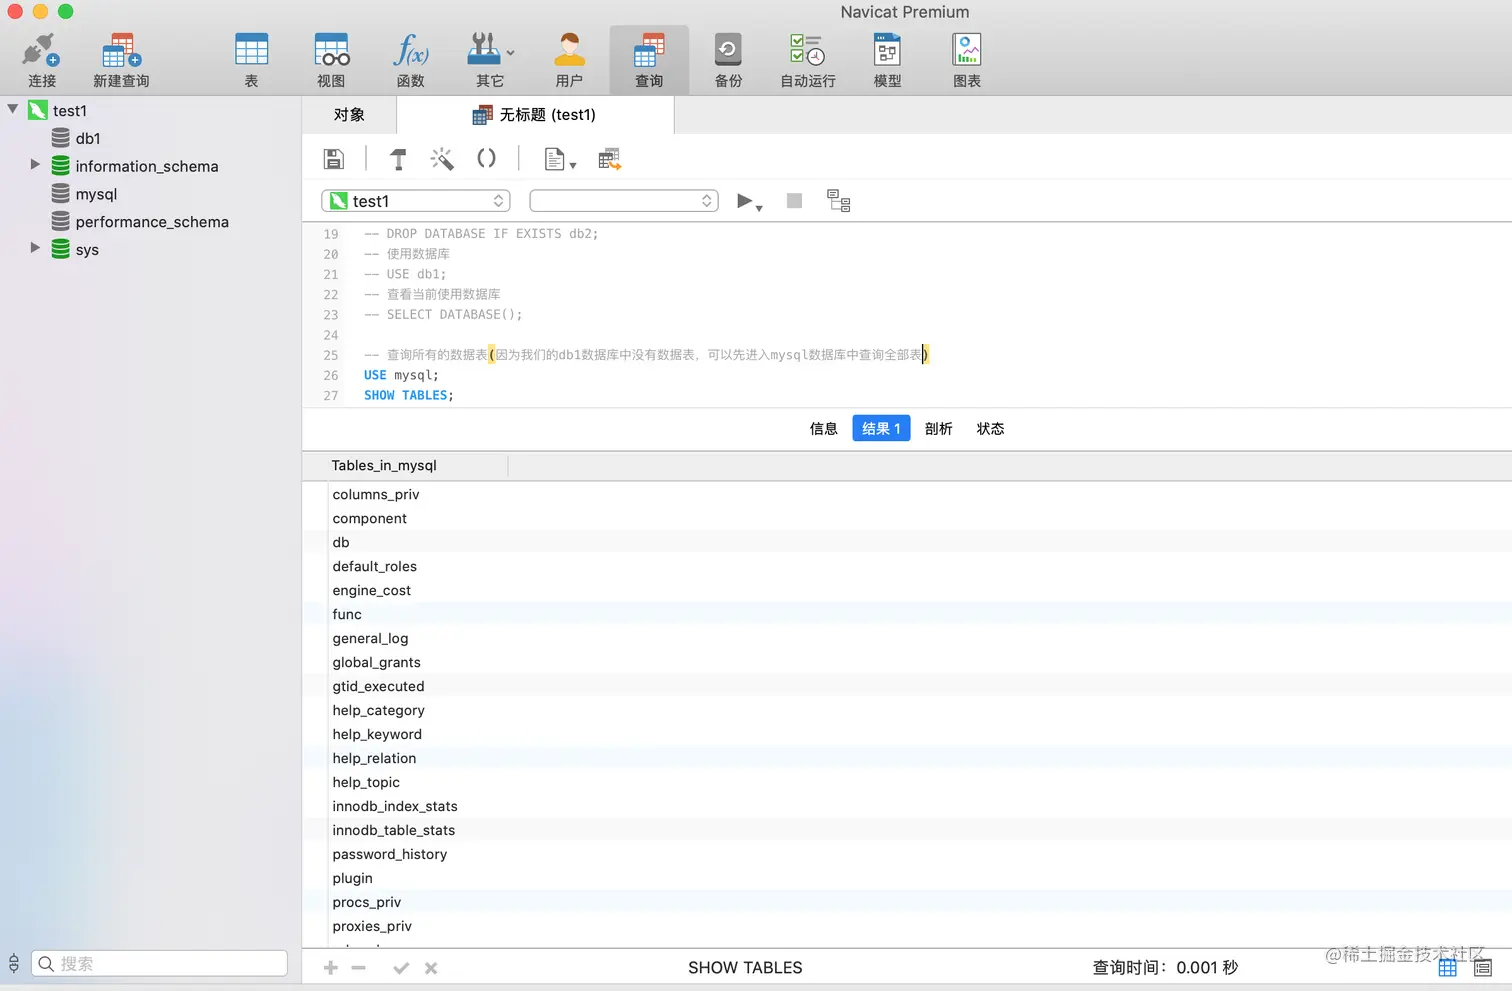The height and width of the screenshot is (991, 1512).
Task: Click the discard changes X button
Action: click(x=431, y=968)
